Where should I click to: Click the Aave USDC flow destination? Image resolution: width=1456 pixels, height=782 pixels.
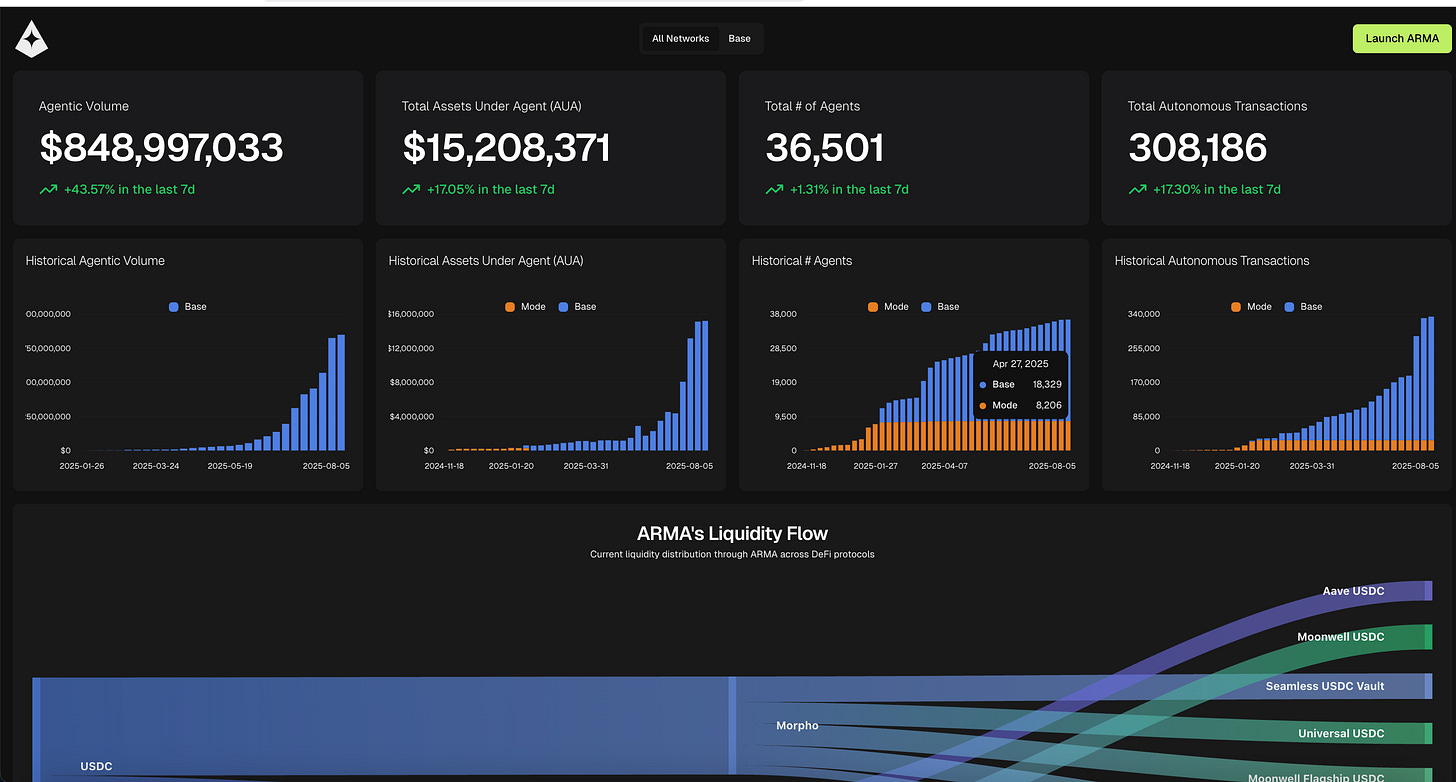pyautogui.click(x=1353, y=591)
